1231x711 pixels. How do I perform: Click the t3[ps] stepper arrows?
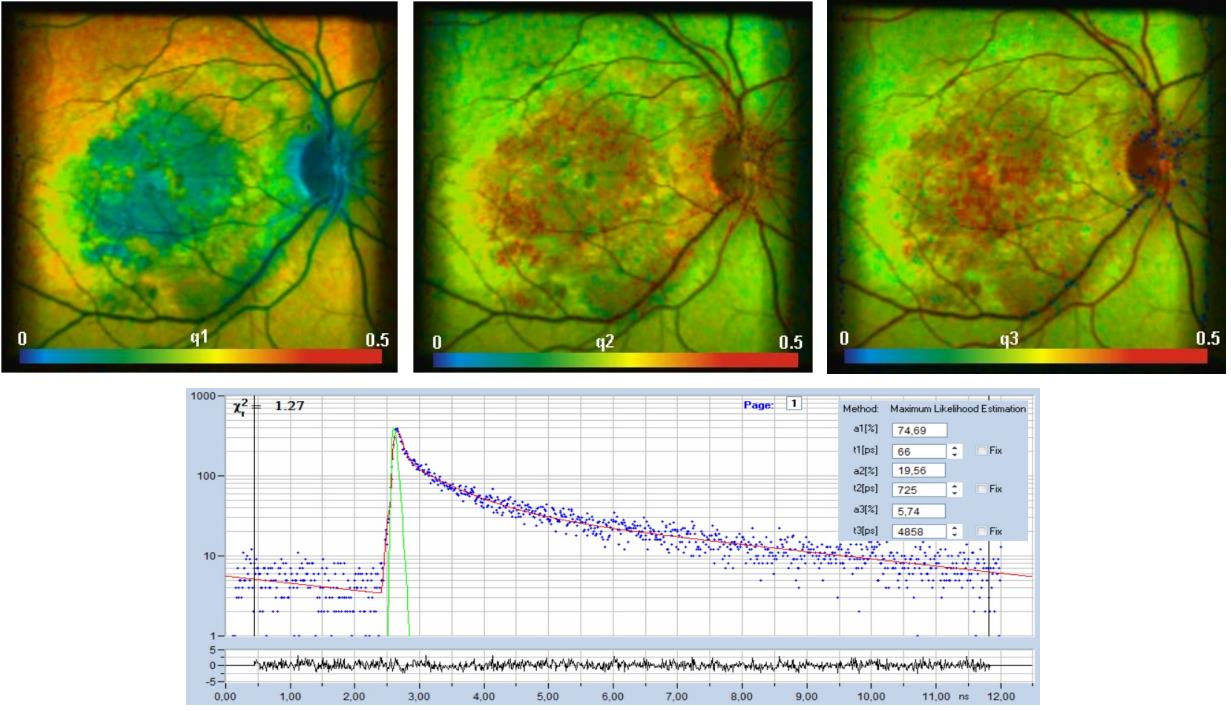coord(955,531)
